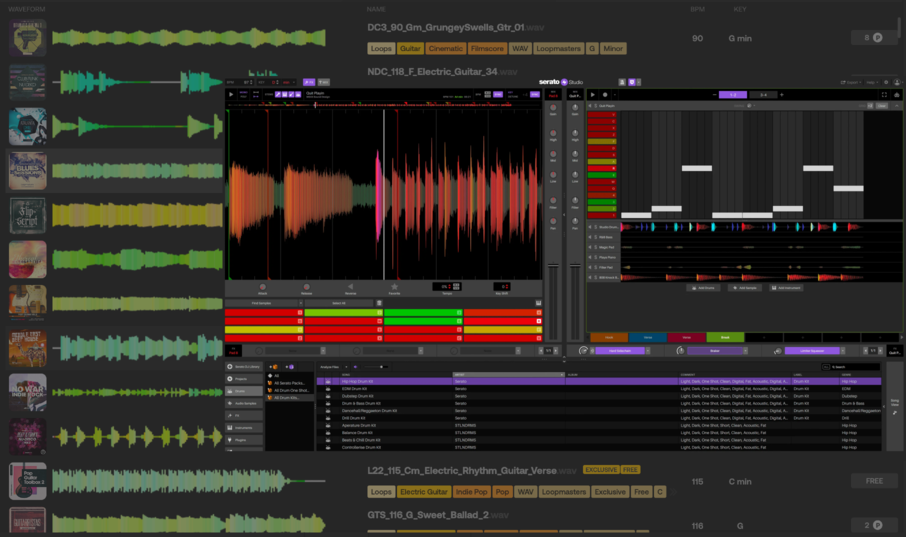This screenshot has height=537, width=906.
Task: Select the green Break scene tab
Action: coord(725,338)
